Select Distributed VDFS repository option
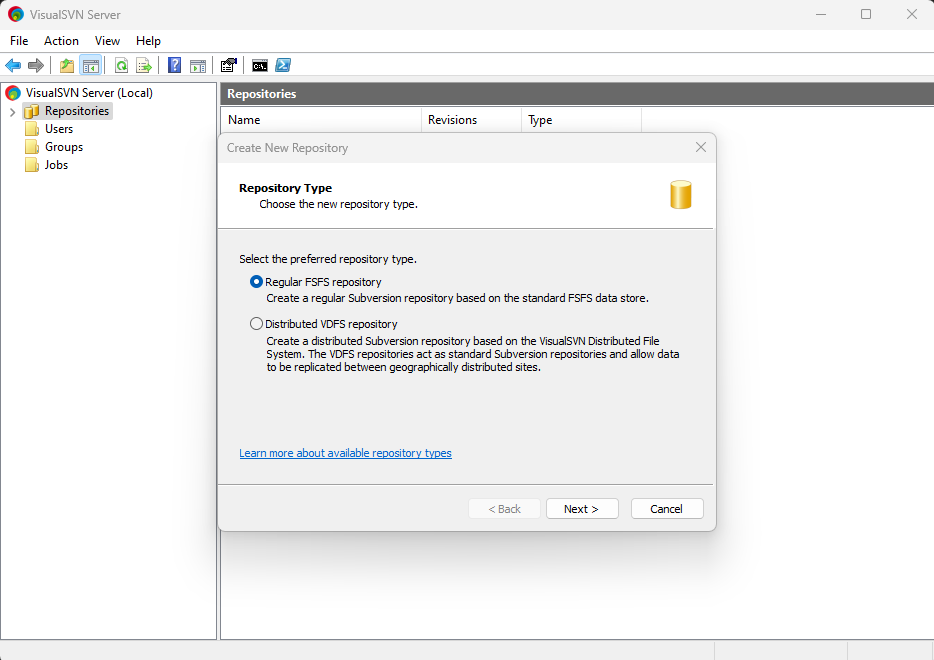The width and height of the screenshot is (934, 660). (257, 324)
